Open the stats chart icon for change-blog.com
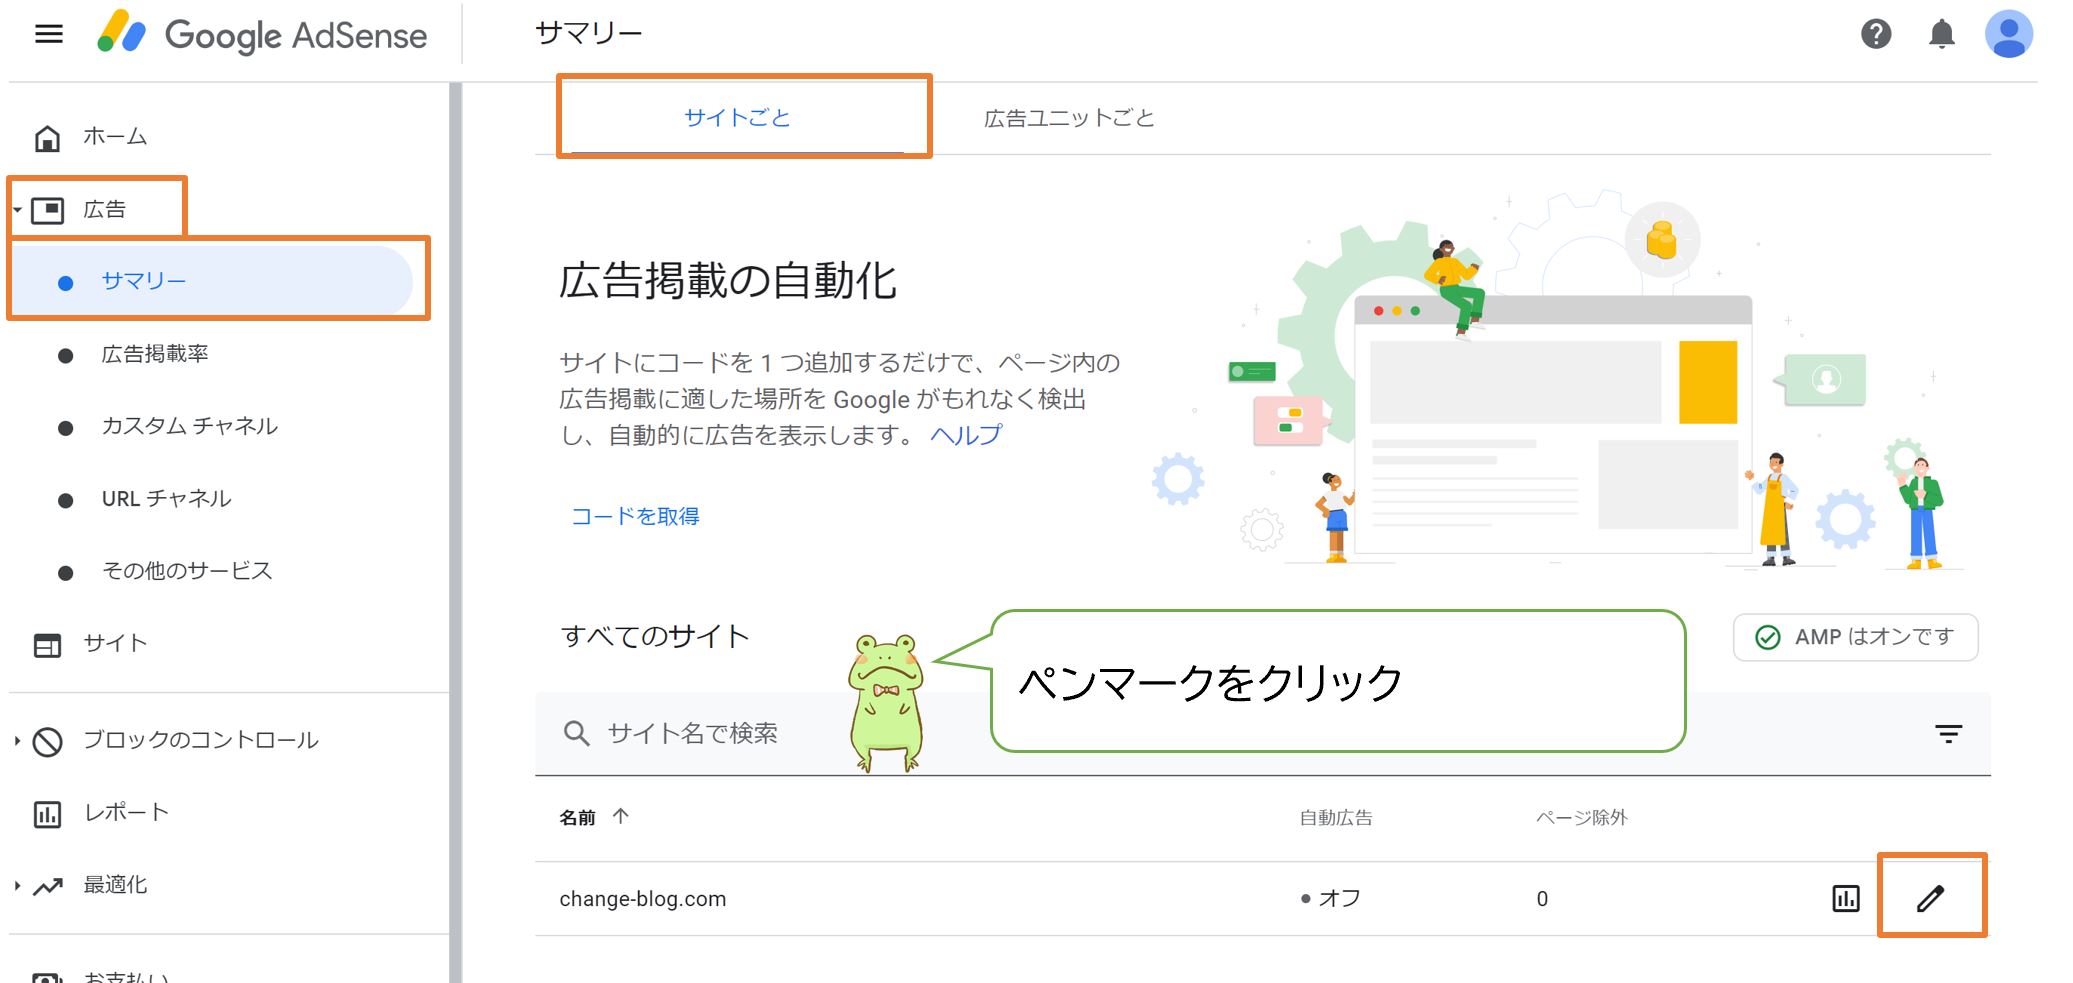The width and height of the screenshot is (2073, 983). 1848,896
